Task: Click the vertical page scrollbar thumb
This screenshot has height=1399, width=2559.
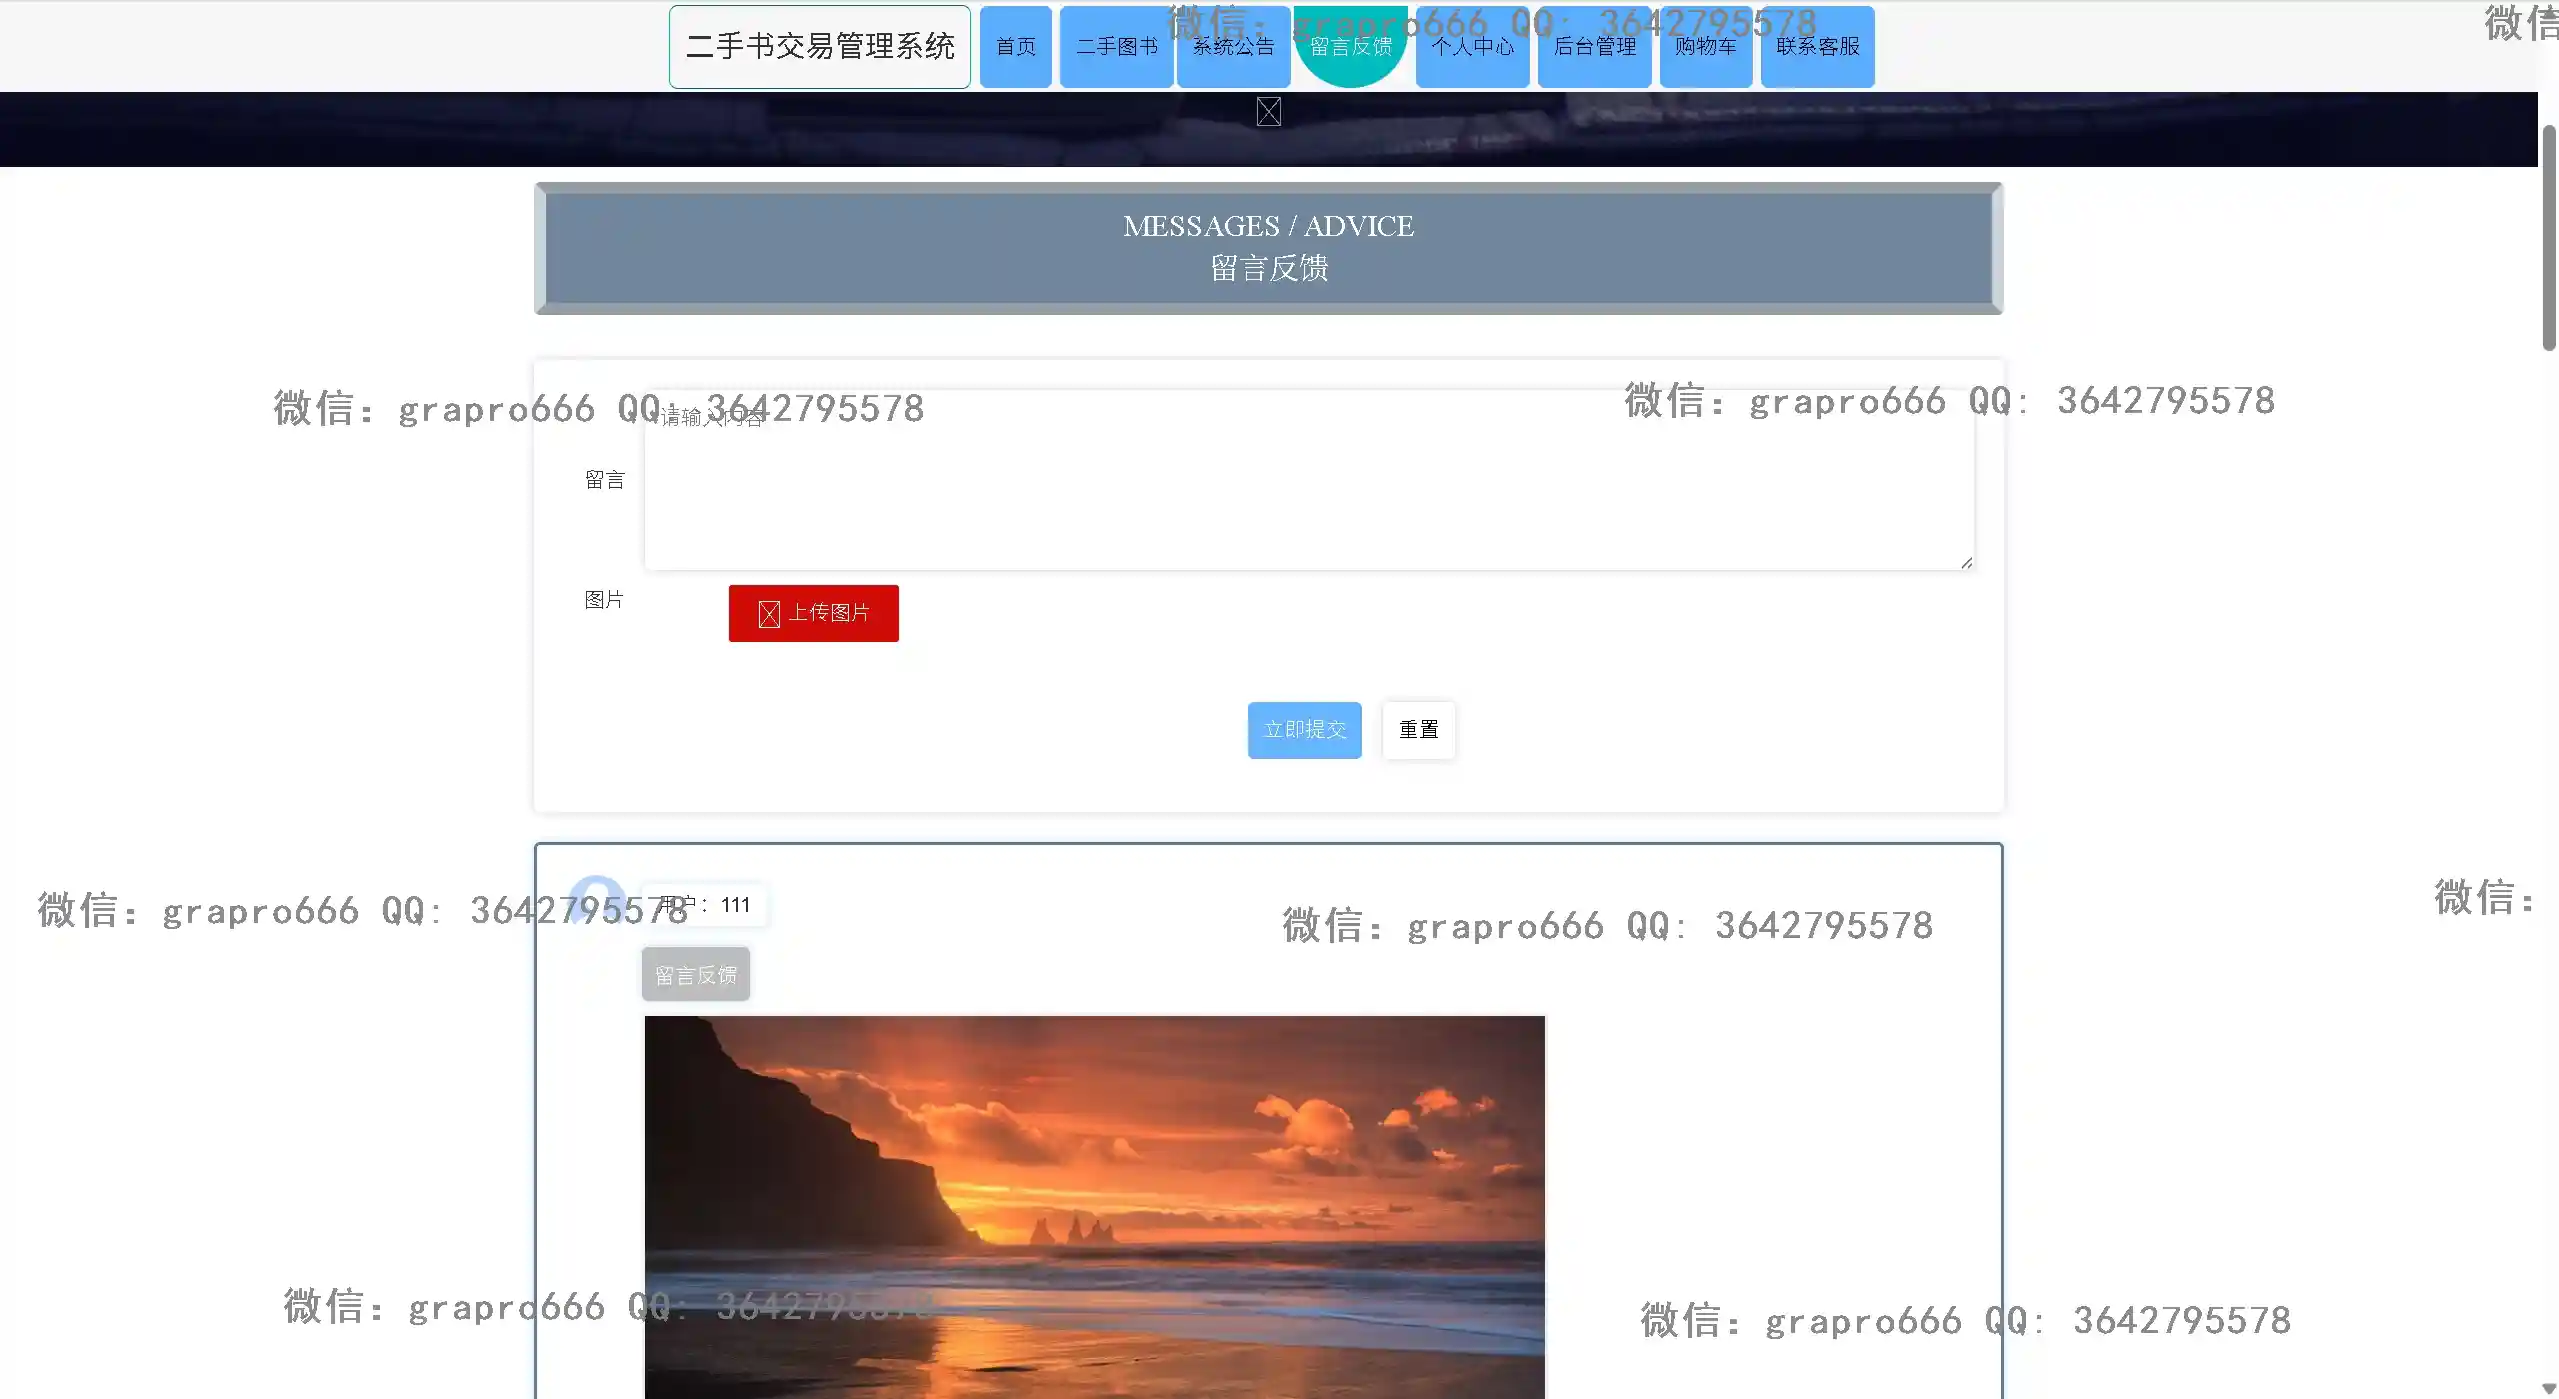Action: pyautogui.click(x=2549, y=238)
